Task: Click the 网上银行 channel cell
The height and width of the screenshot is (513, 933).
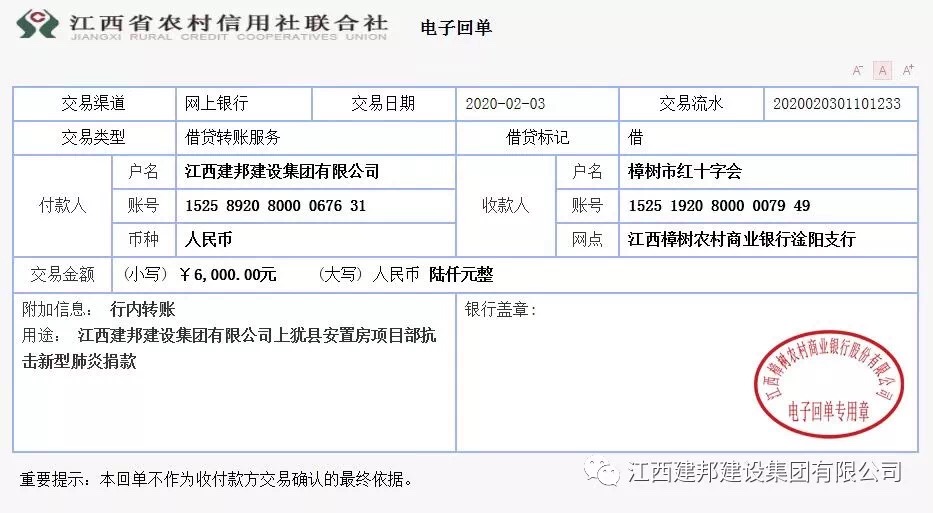Action: click(x=244, y=104)
